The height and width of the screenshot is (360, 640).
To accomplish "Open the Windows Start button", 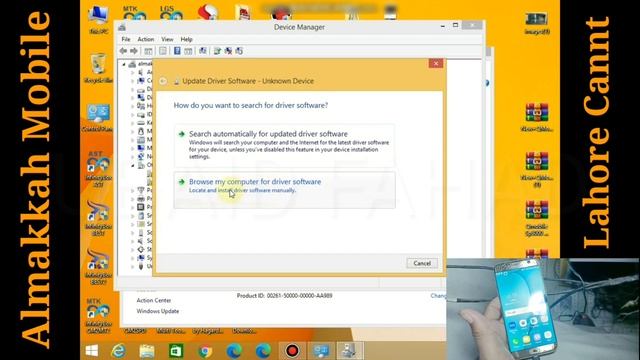I will tap(92, 351).
